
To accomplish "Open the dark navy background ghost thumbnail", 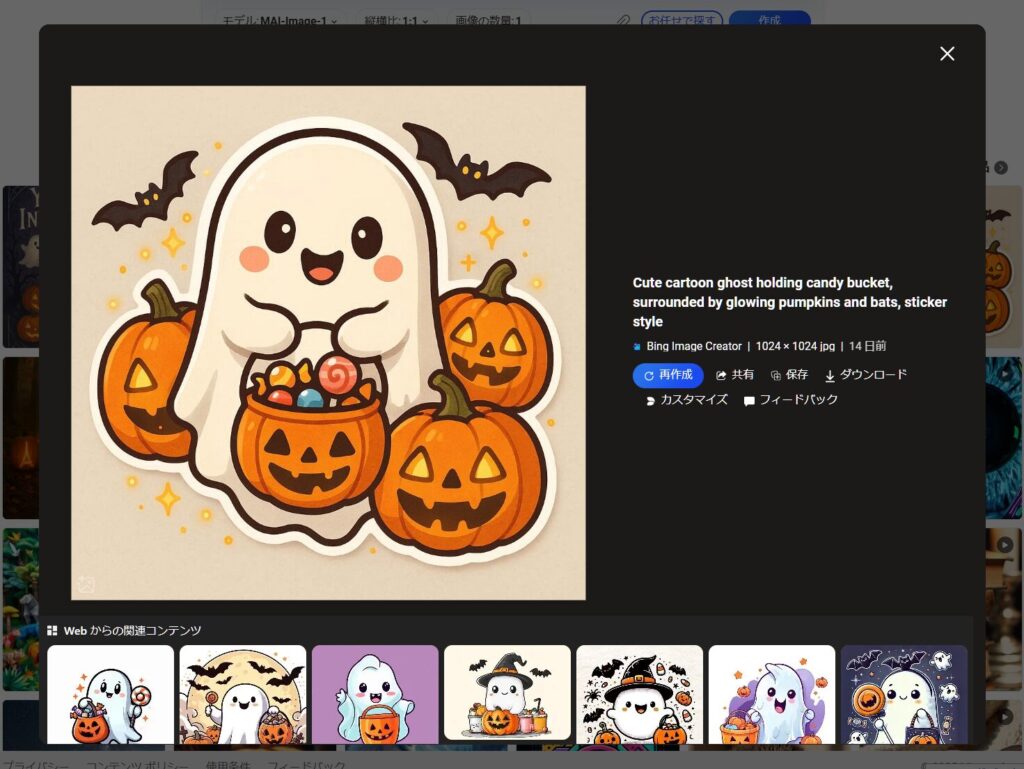I will pos(904,695).
